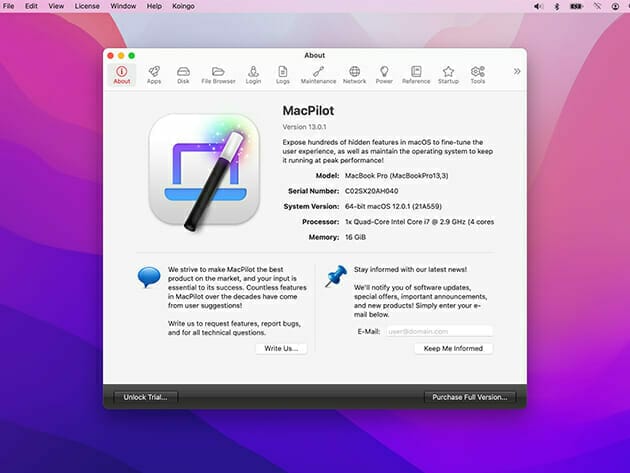Expand the toolbar overflow chevron

coord(517,71)
